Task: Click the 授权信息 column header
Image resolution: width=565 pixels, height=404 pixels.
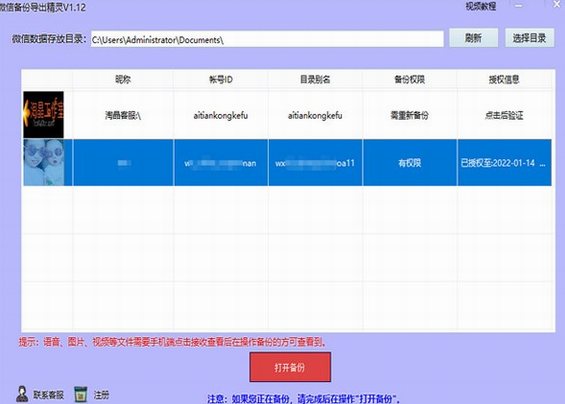Action: 504,79
